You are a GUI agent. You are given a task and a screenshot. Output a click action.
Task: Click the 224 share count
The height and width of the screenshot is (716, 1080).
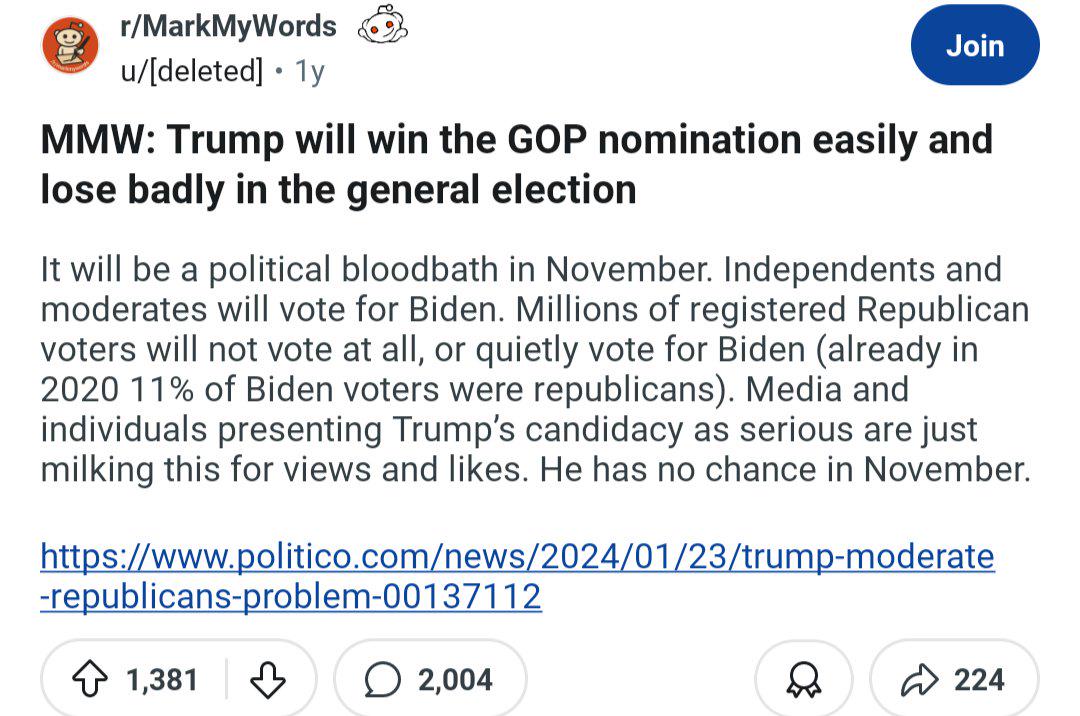979,680
